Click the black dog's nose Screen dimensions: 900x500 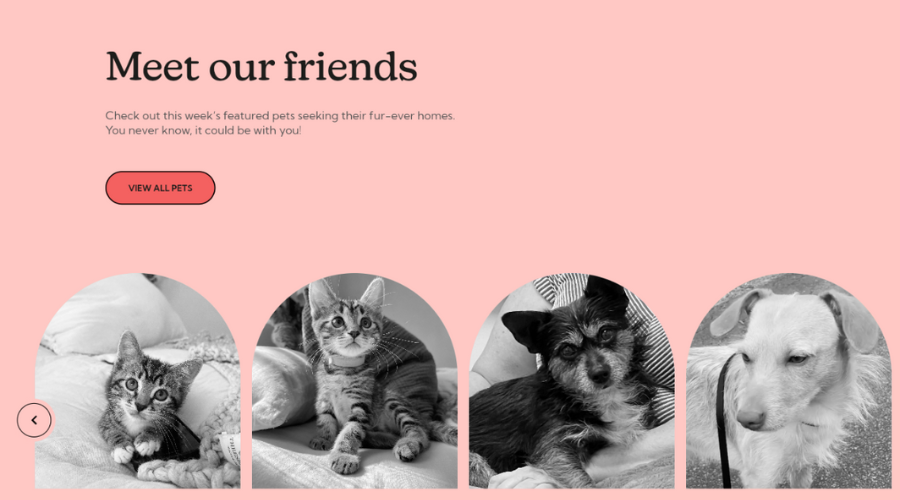pyautogui.click(x=599, y=375)
